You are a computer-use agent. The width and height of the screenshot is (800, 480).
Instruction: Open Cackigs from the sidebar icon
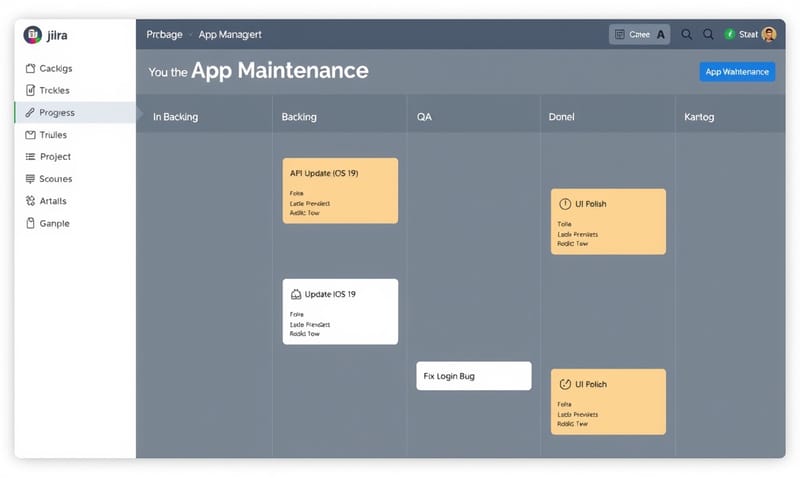(x=31, y=68)
